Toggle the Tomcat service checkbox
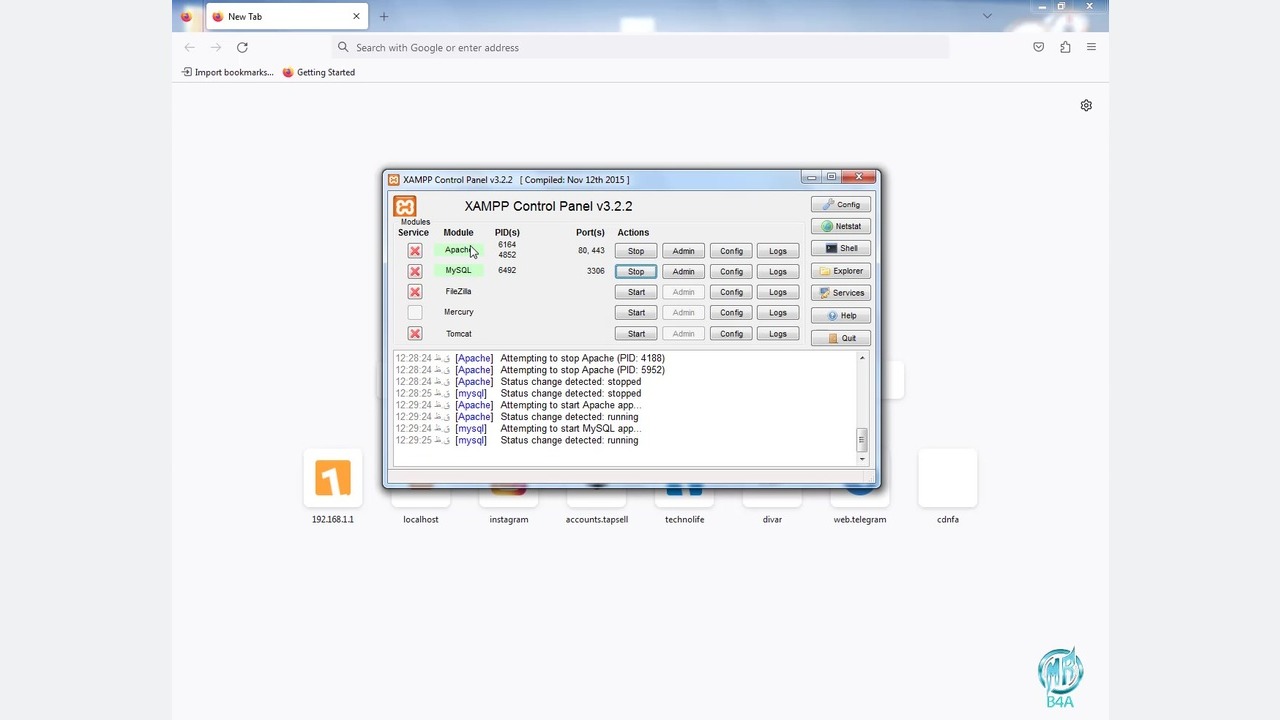Screen dimensions: 1280x720 (415, 334)
